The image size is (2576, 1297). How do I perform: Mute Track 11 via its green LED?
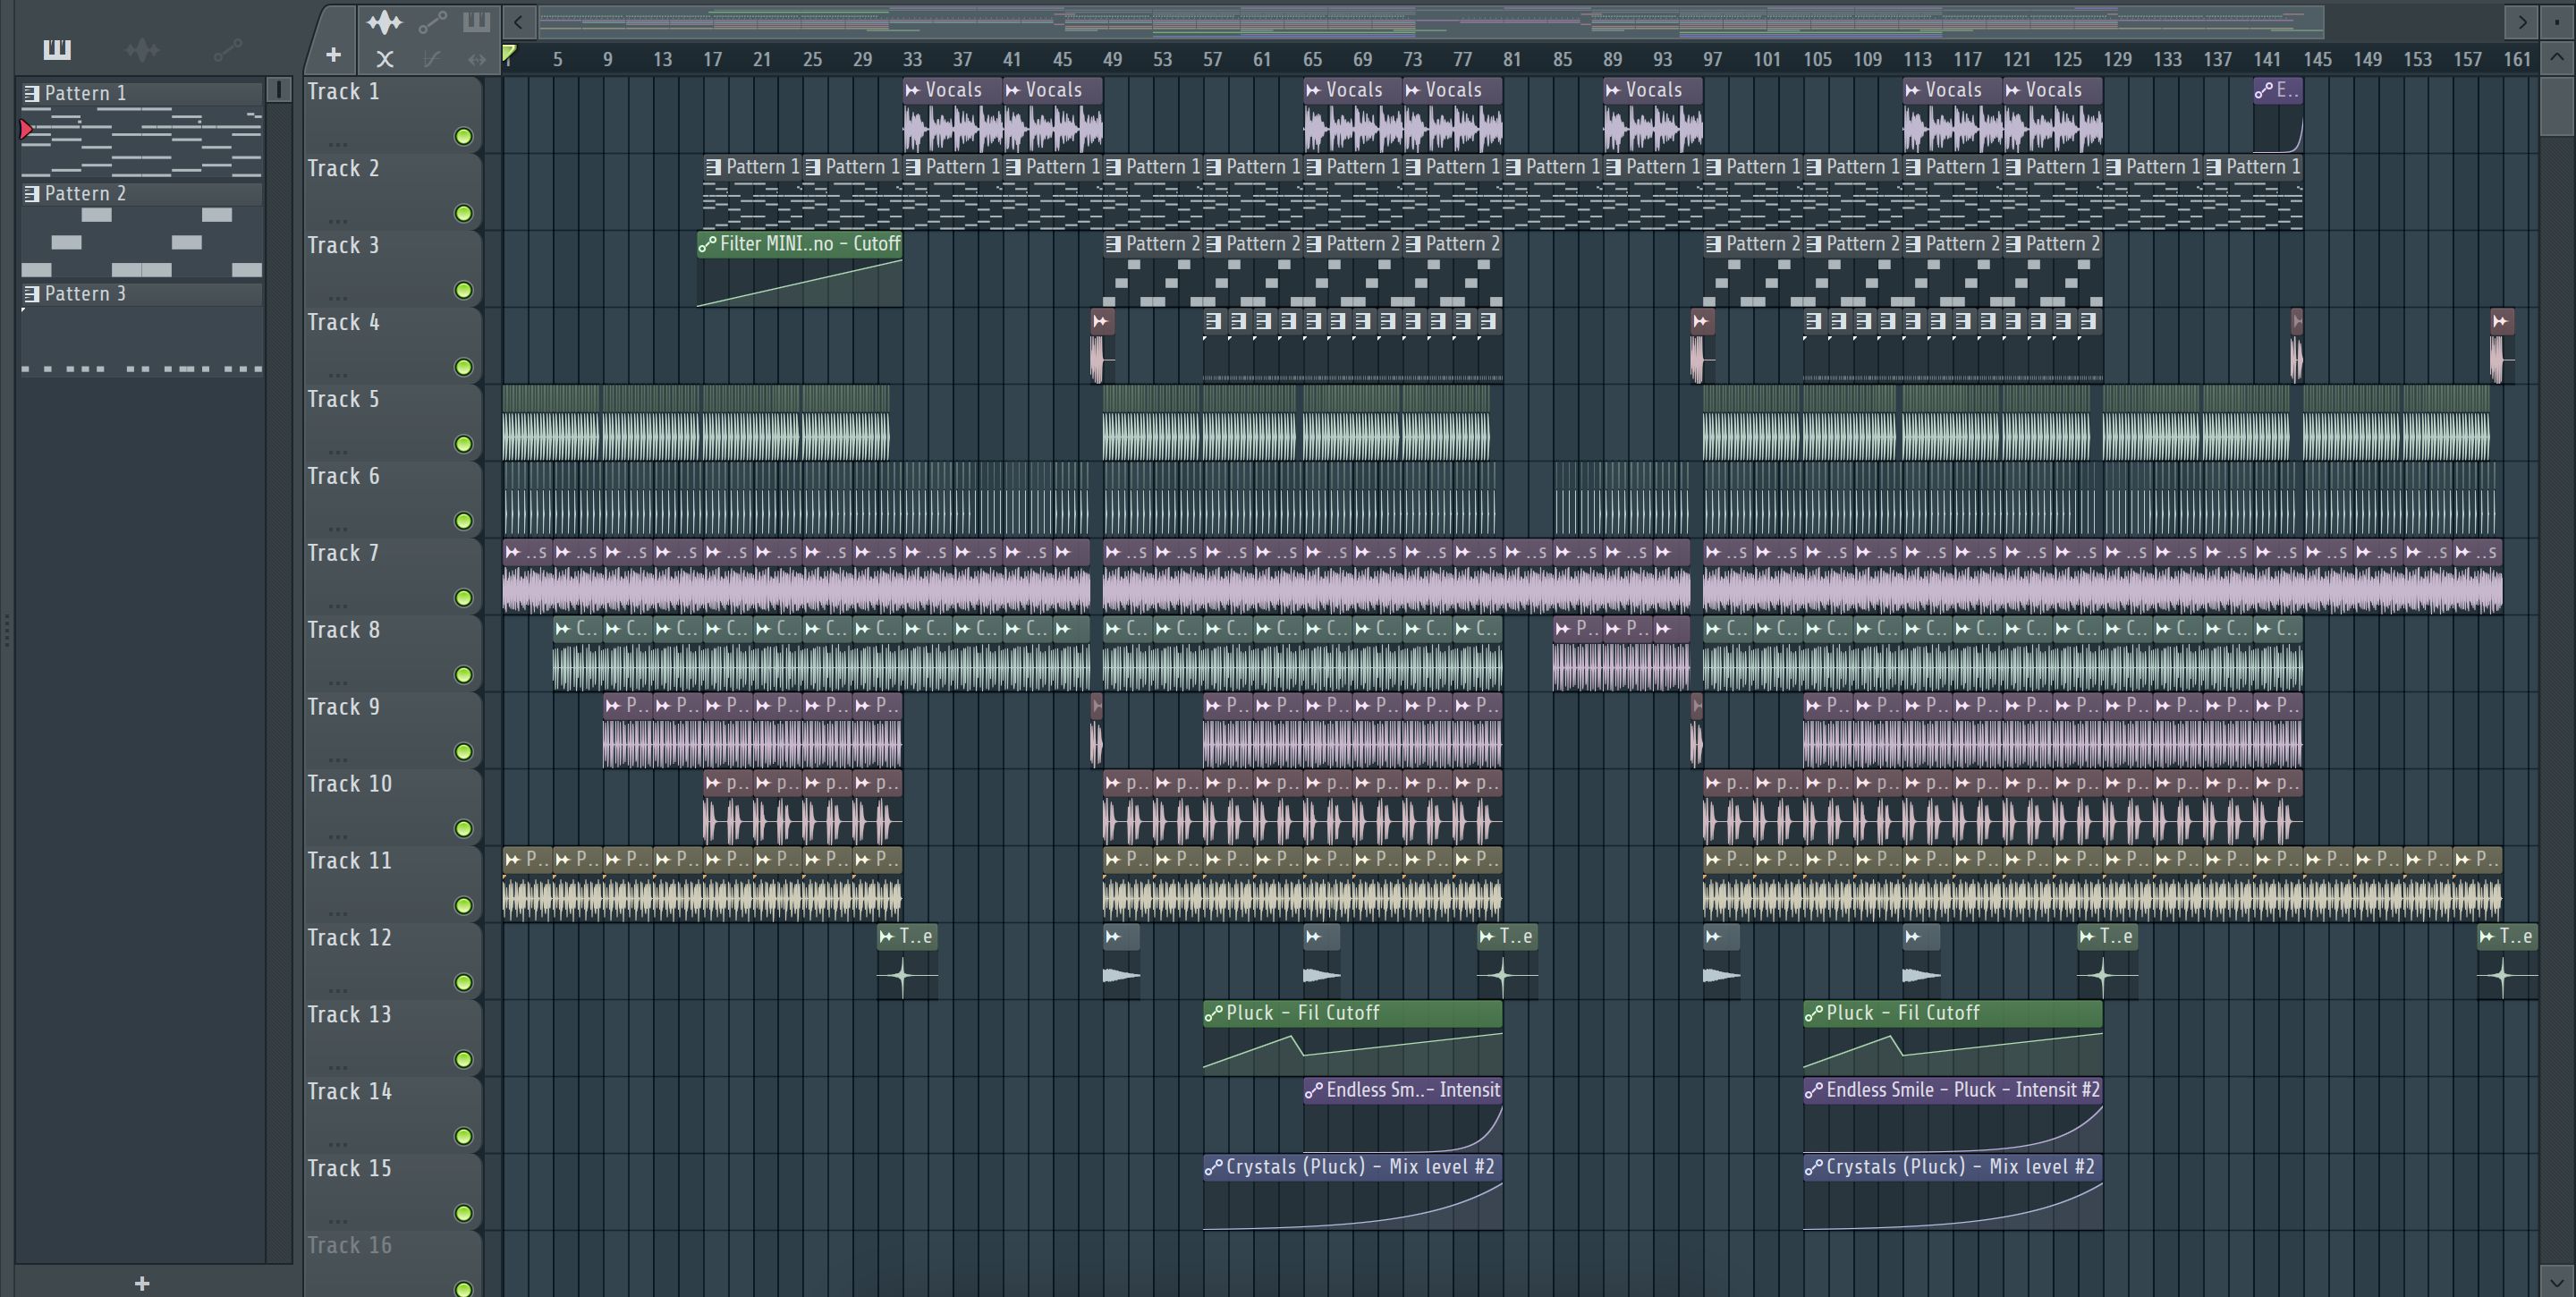point(463,906)
